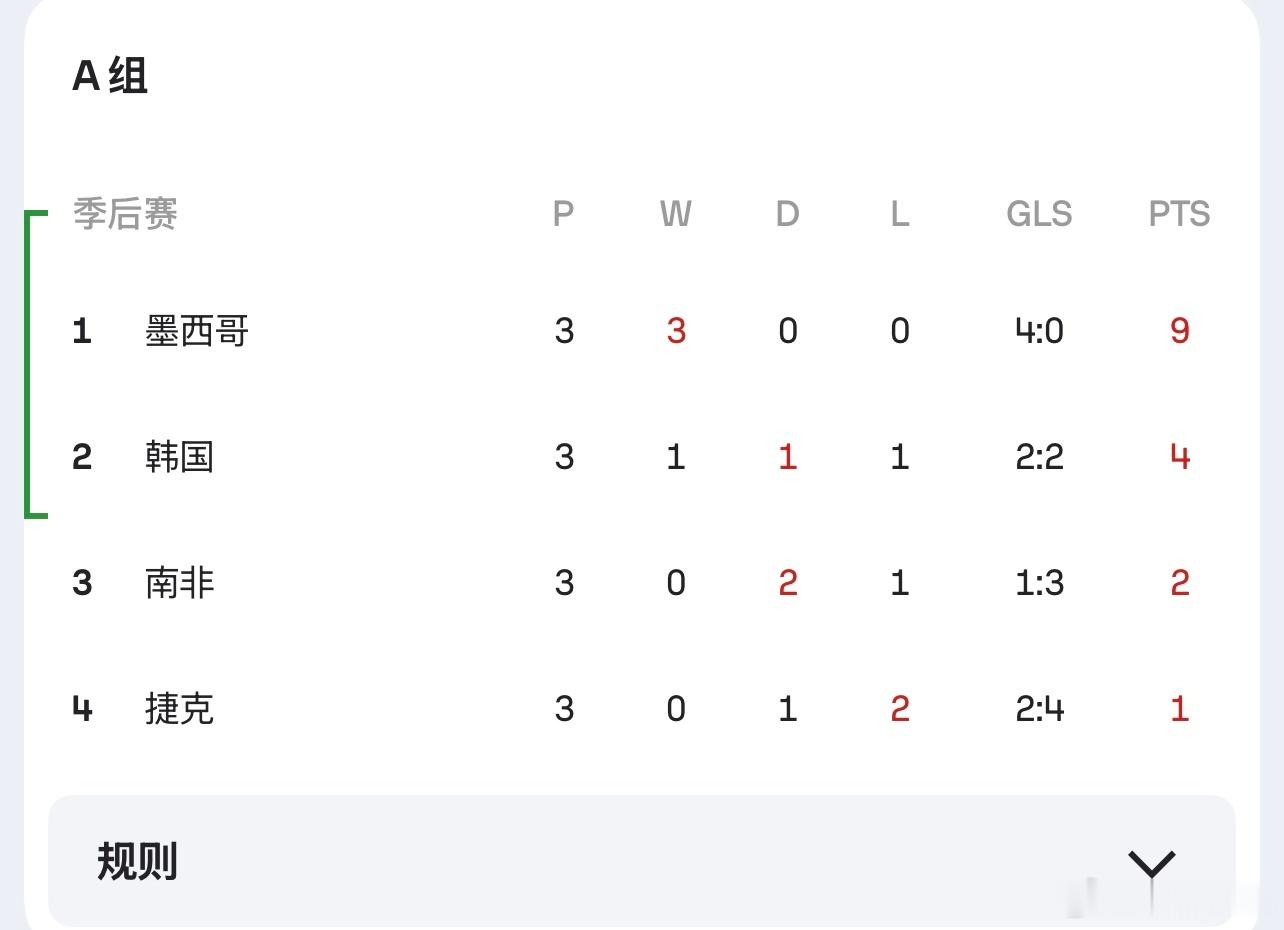The width and height of the screenshot is (1284, 930).
Task: Click the A组 group heading
Action: click(110, 76)
